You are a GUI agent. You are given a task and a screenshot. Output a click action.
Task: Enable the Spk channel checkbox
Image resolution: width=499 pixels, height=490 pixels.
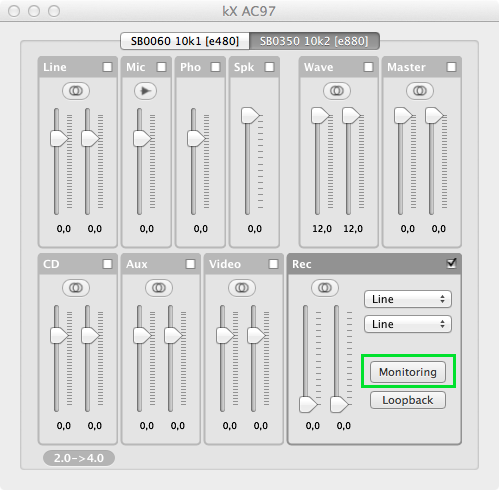[x=269, y=67]
